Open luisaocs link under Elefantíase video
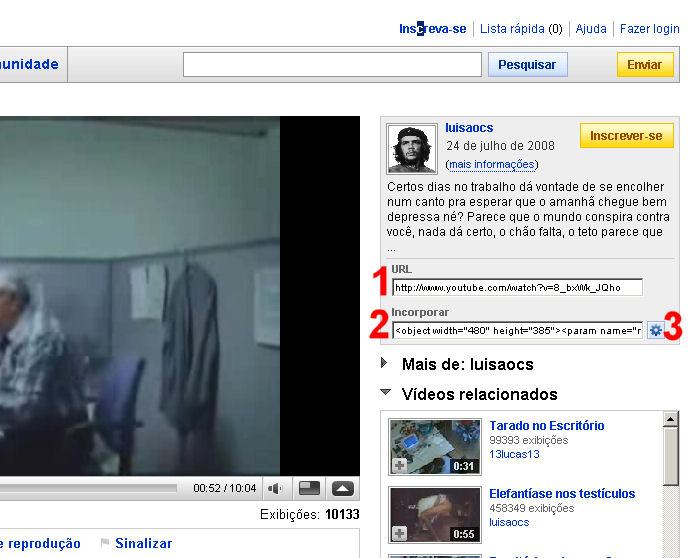The height and width of the screenshot is (558, 696). point(509,522)
